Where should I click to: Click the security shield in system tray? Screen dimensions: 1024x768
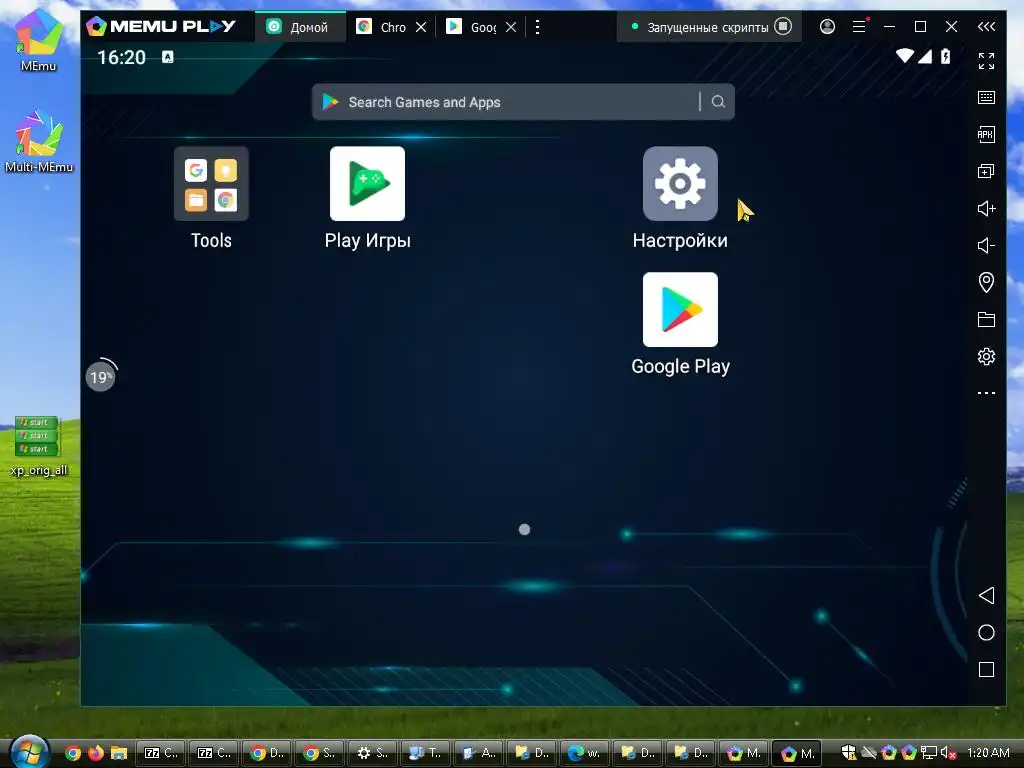848,753
